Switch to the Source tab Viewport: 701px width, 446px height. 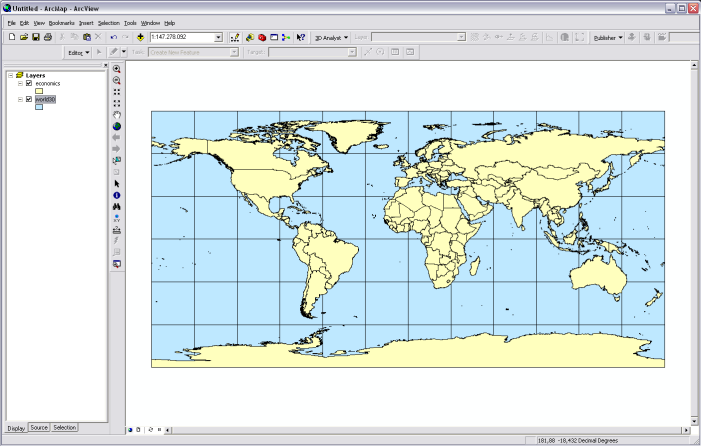(39, 428)
